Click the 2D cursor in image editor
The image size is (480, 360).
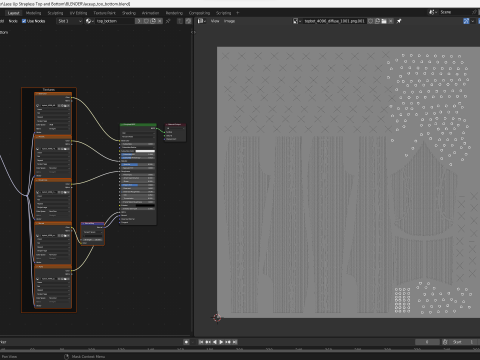point(217,318)
